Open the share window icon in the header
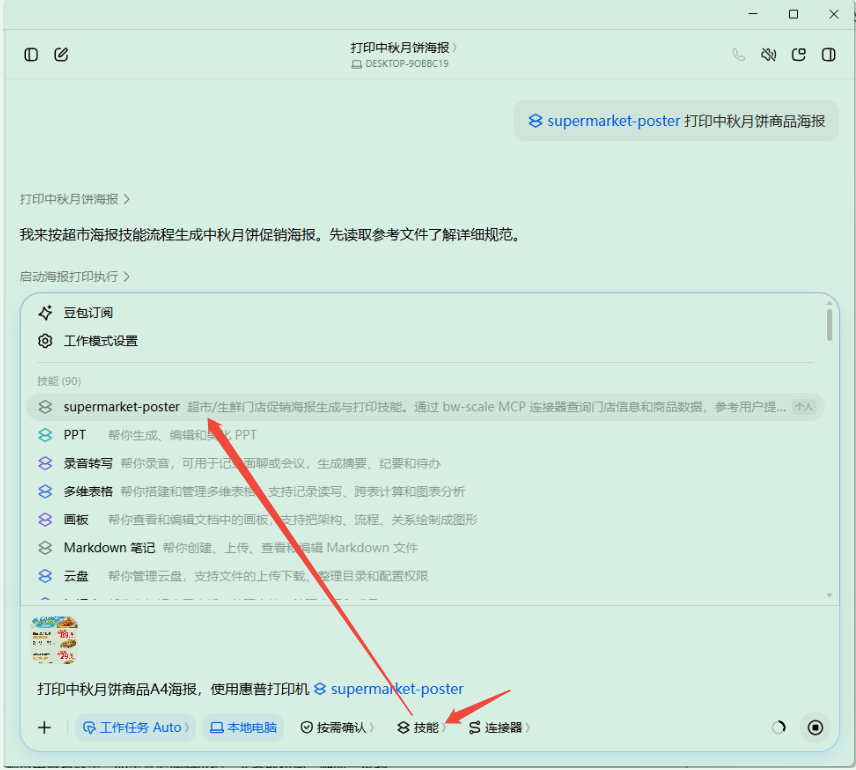The height and width of the screenshot is (770, 856). tap(799, 55)
